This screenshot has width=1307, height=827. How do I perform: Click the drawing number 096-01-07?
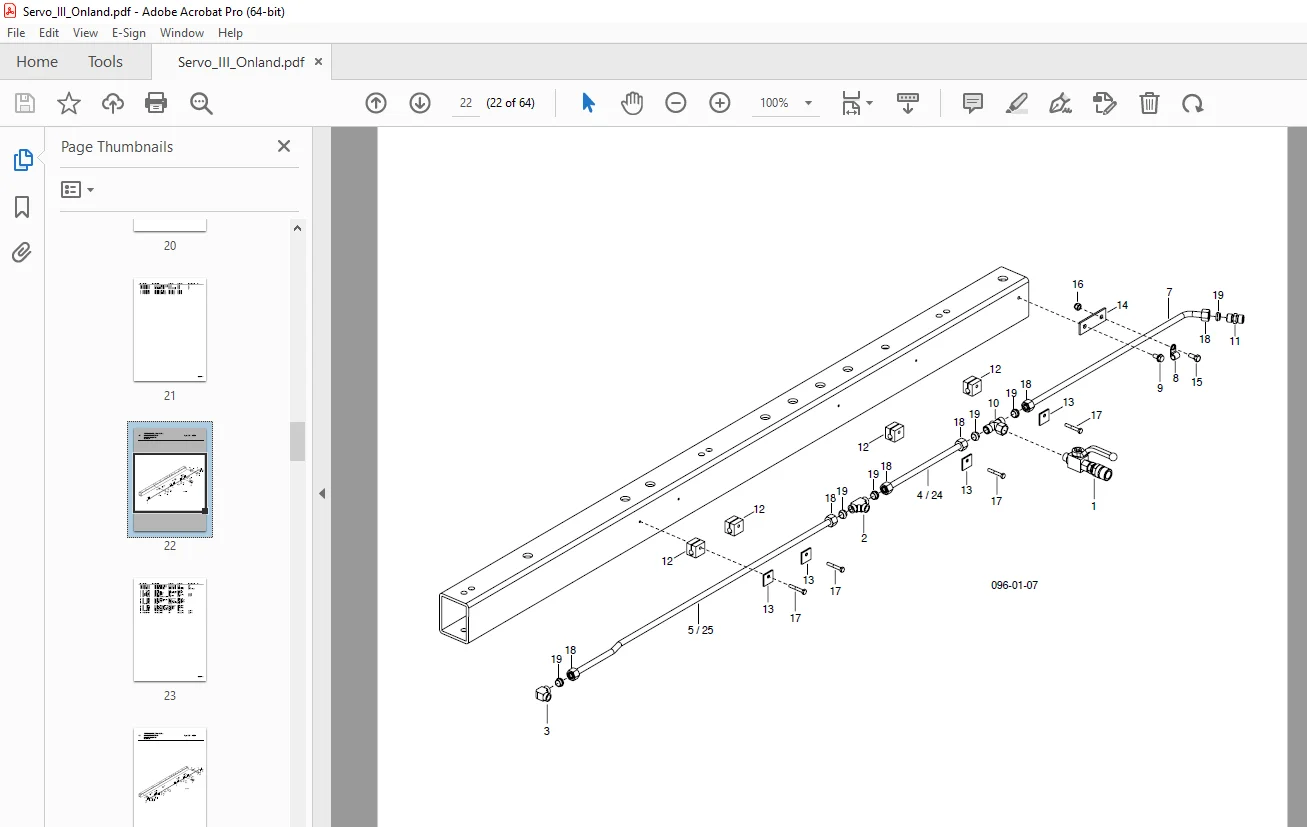[1014, 586]
